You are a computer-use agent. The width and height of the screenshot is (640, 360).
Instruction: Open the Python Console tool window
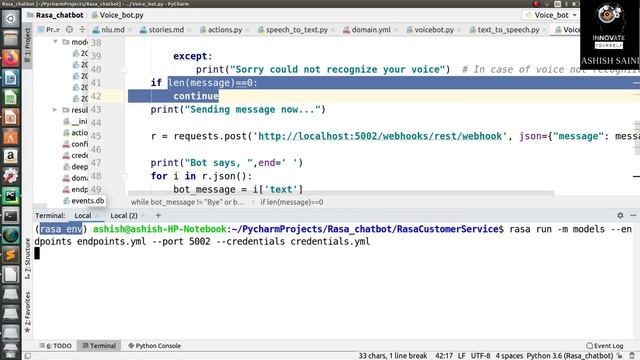(154, 346)
